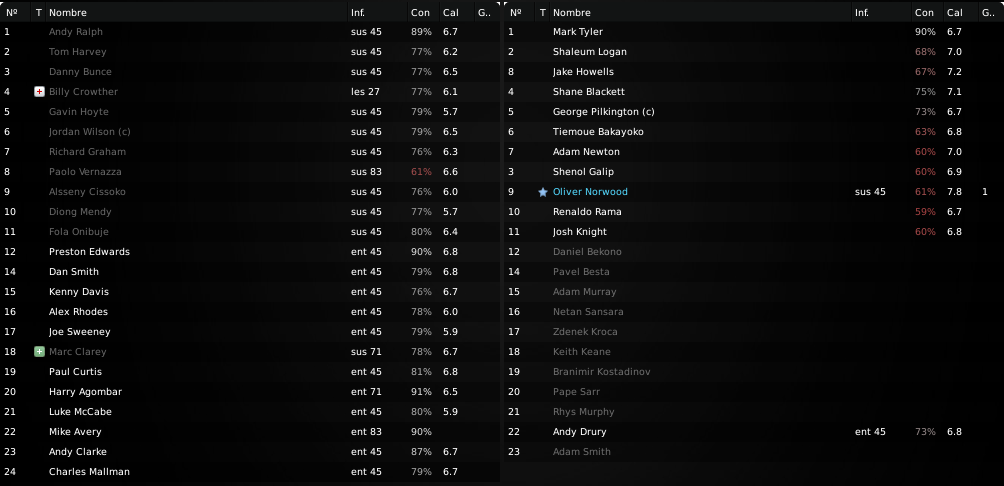Click the star icon beside Oliver Norwood
1004x486 pixels.
click(543, 192)
